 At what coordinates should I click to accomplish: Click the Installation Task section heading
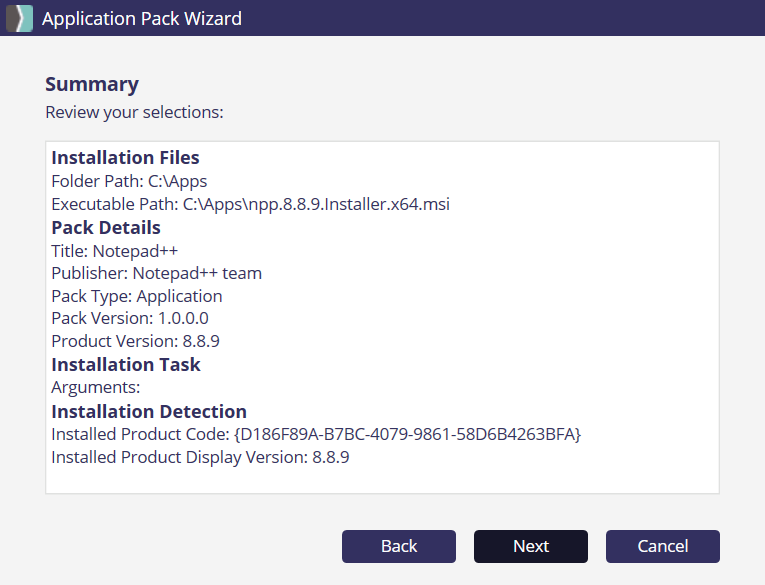coord(126,364)
